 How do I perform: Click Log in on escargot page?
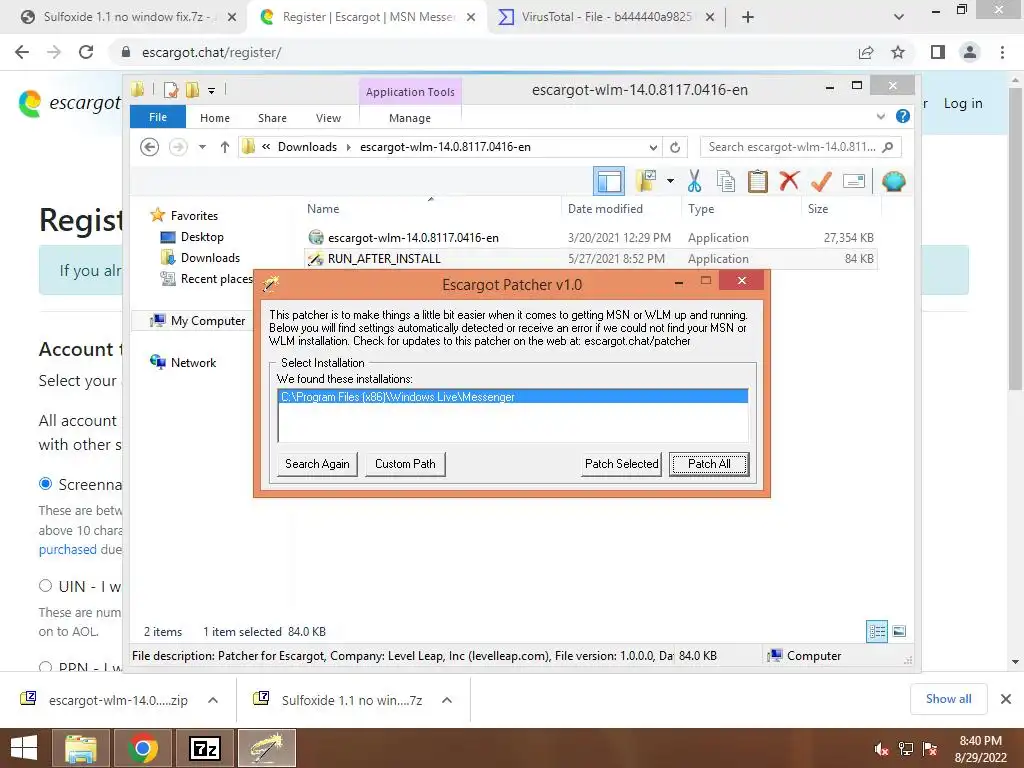(x=963, y=103)
